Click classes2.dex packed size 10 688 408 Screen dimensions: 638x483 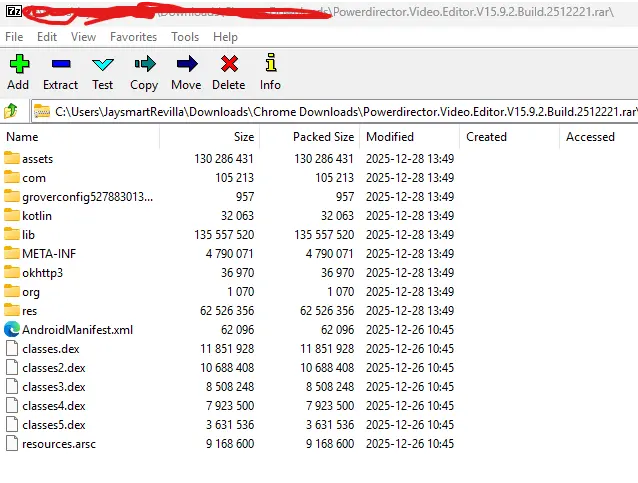[327, 368]
